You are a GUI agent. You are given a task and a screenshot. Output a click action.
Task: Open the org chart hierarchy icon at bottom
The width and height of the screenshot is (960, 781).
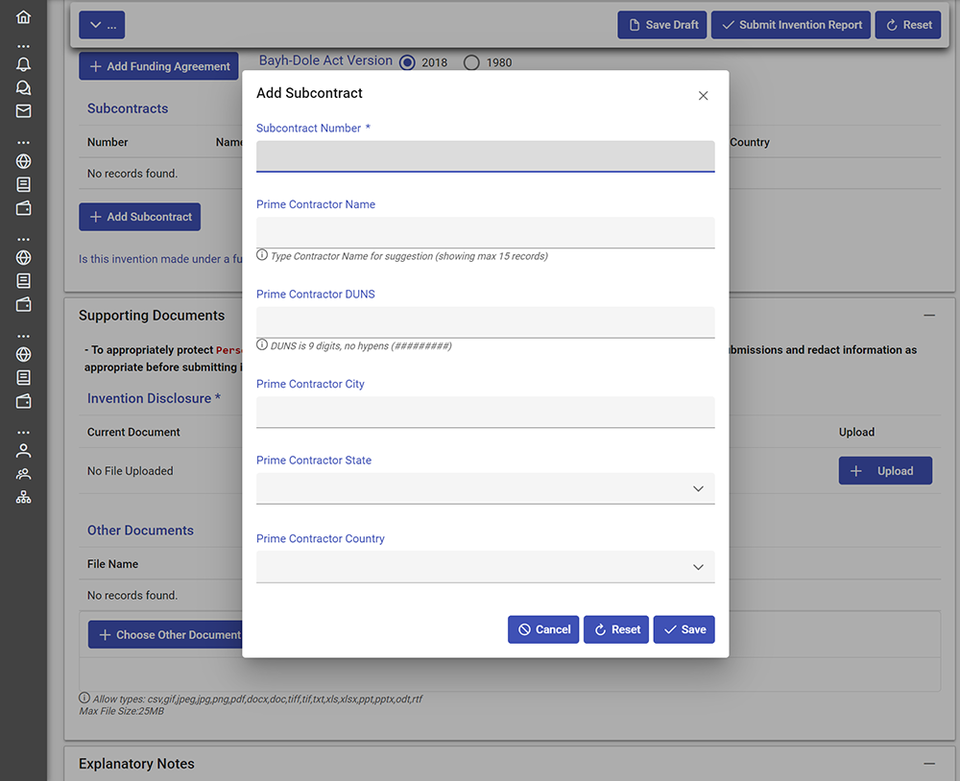pyautogui.click(x=22, y=496)
